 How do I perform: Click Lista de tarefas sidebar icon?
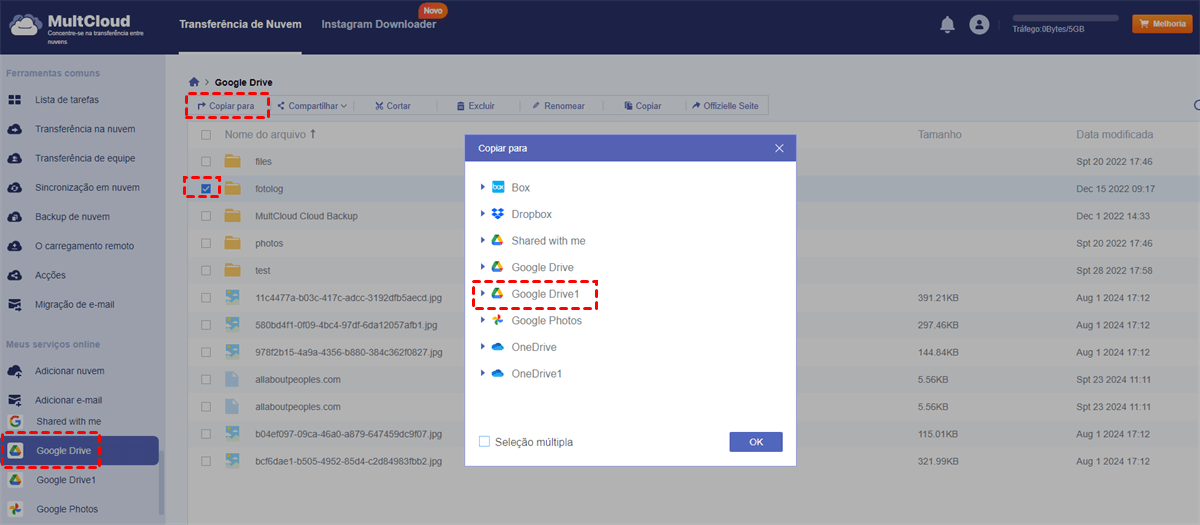pos(15,100)
